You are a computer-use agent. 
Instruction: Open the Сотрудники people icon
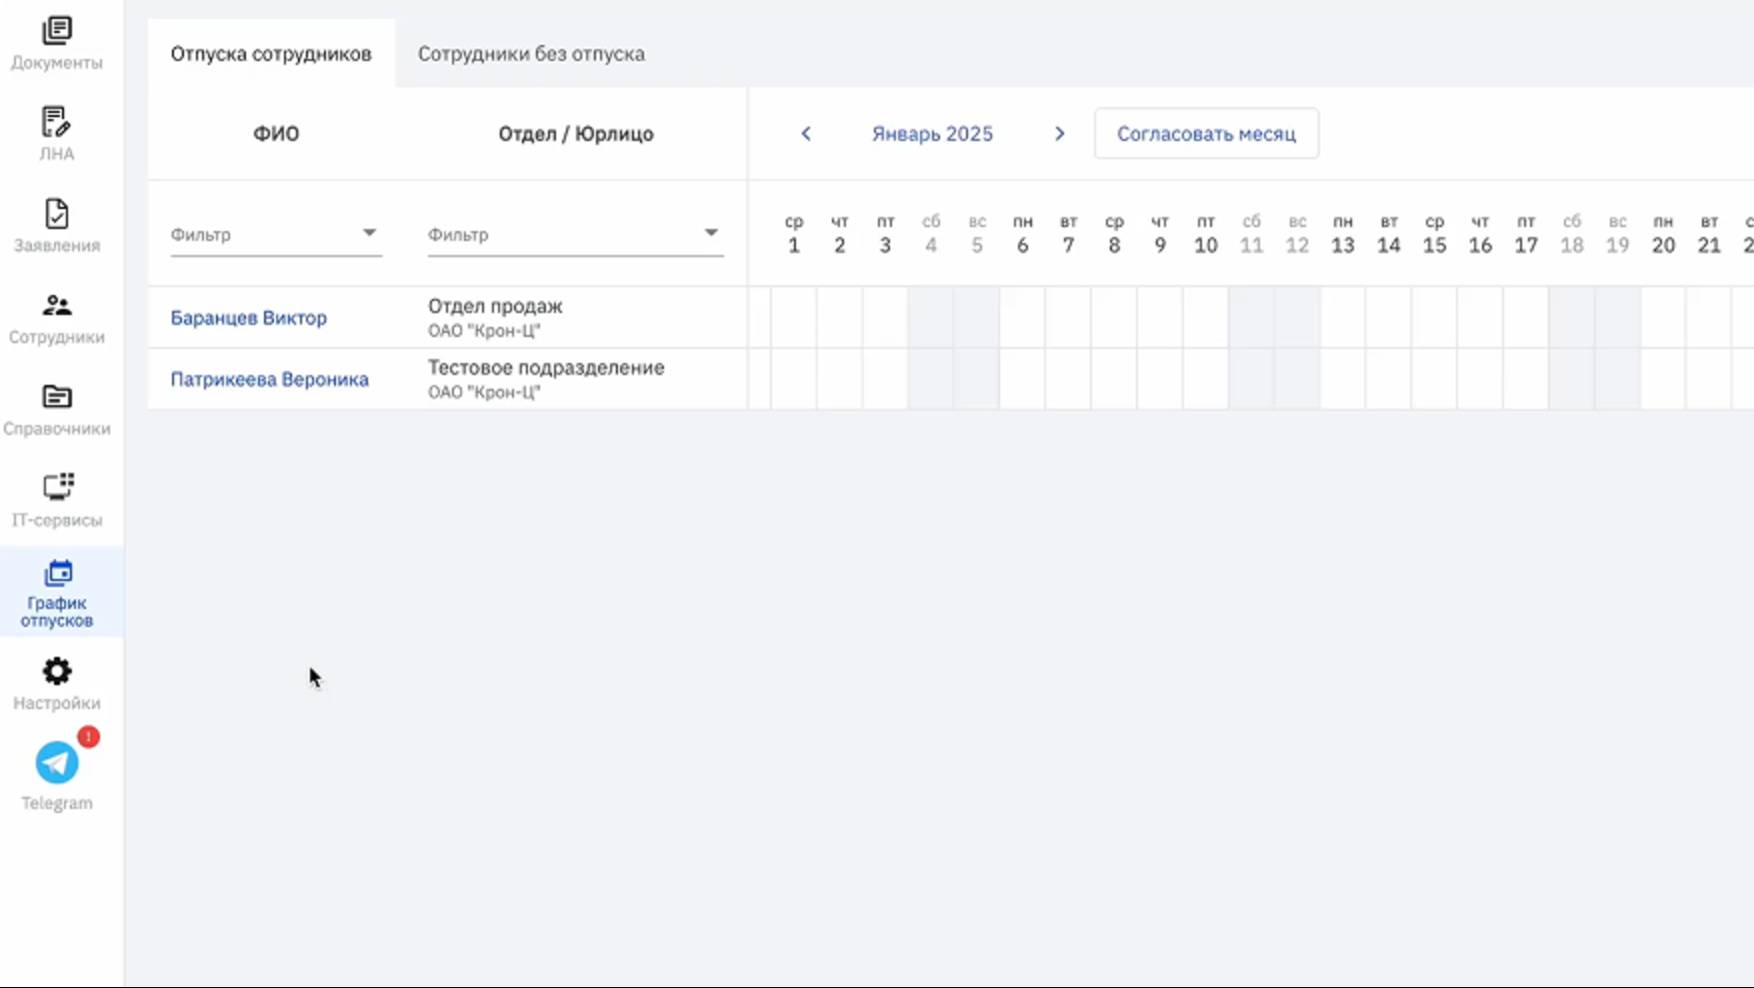(x=57, y=306)
